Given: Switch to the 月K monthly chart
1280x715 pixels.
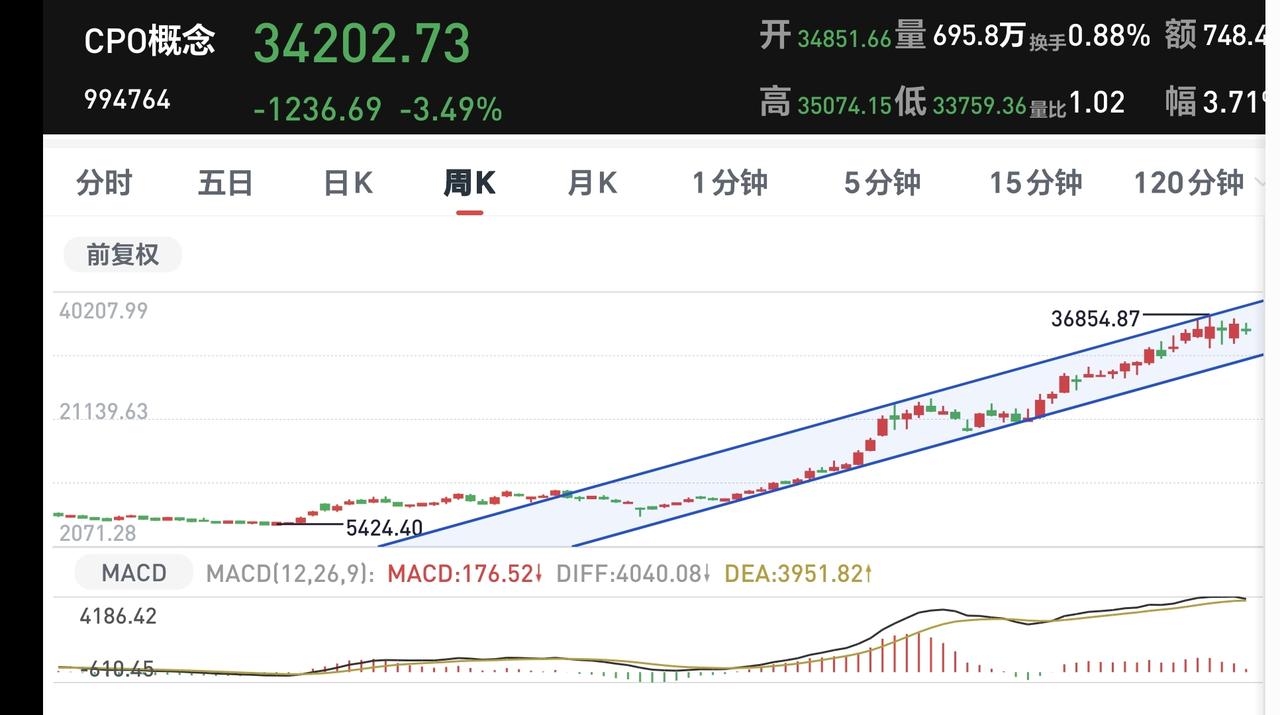Looking at the screenshot, I should click(x=592, y=183).
